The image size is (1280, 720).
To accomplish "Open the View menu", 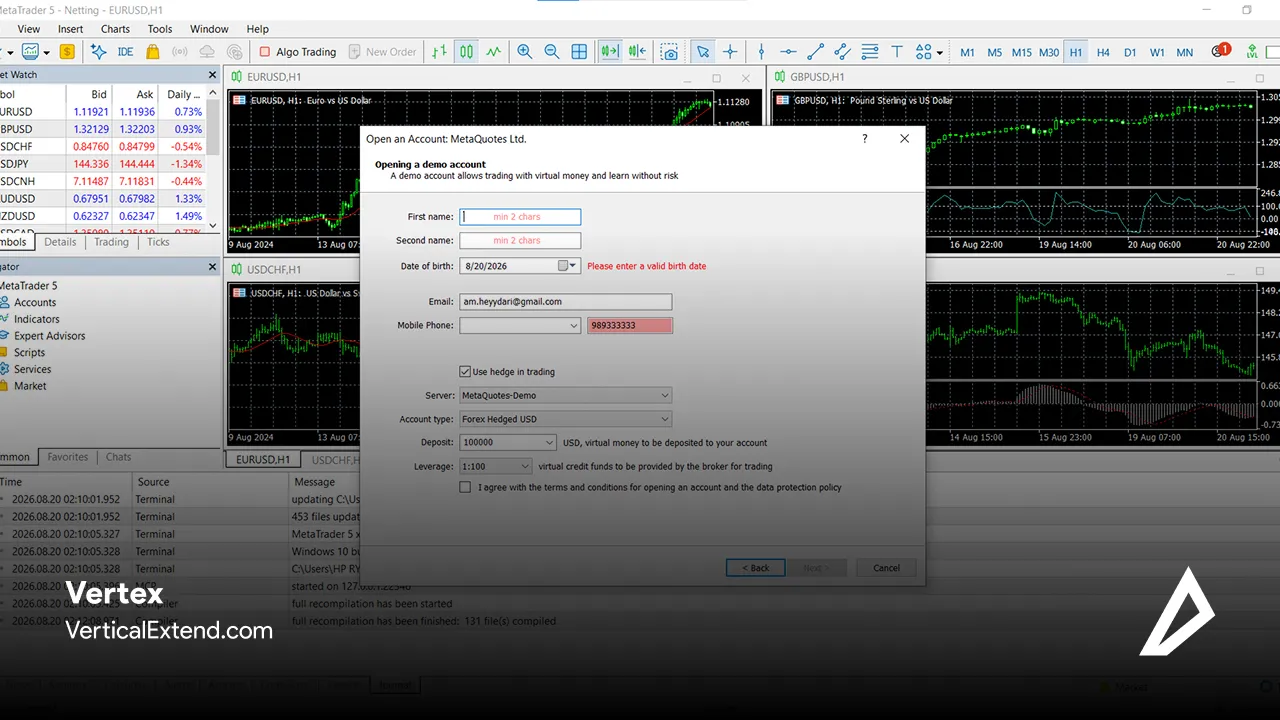I will tap(29, 29).
